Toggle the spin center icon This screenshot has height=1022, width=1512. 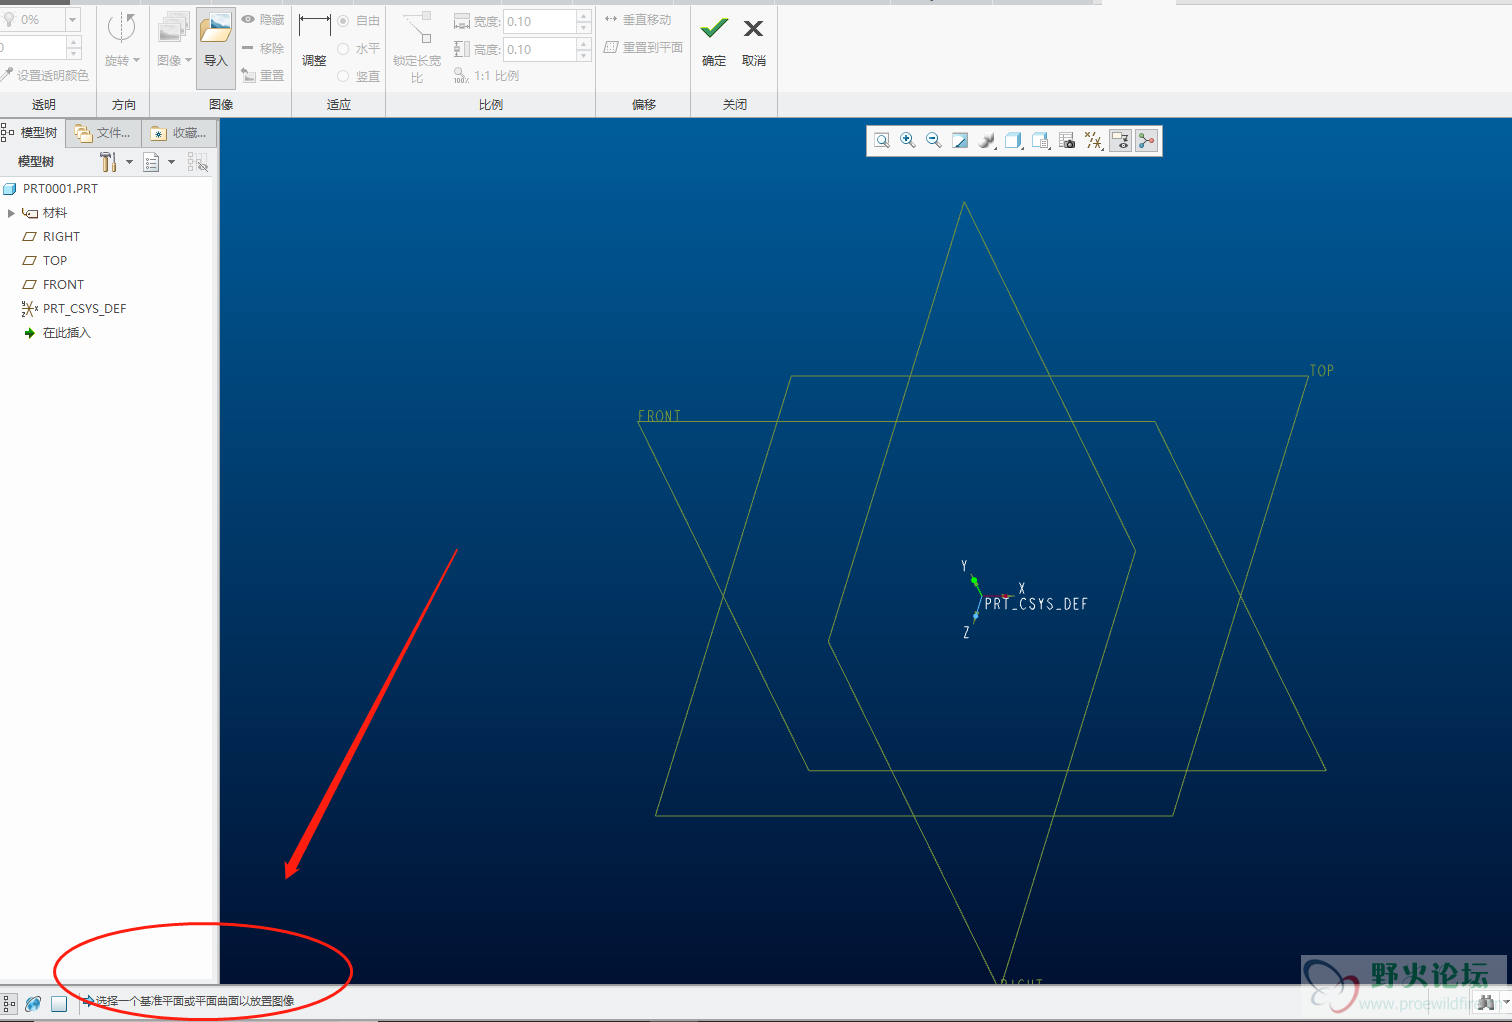point(1146,141)
